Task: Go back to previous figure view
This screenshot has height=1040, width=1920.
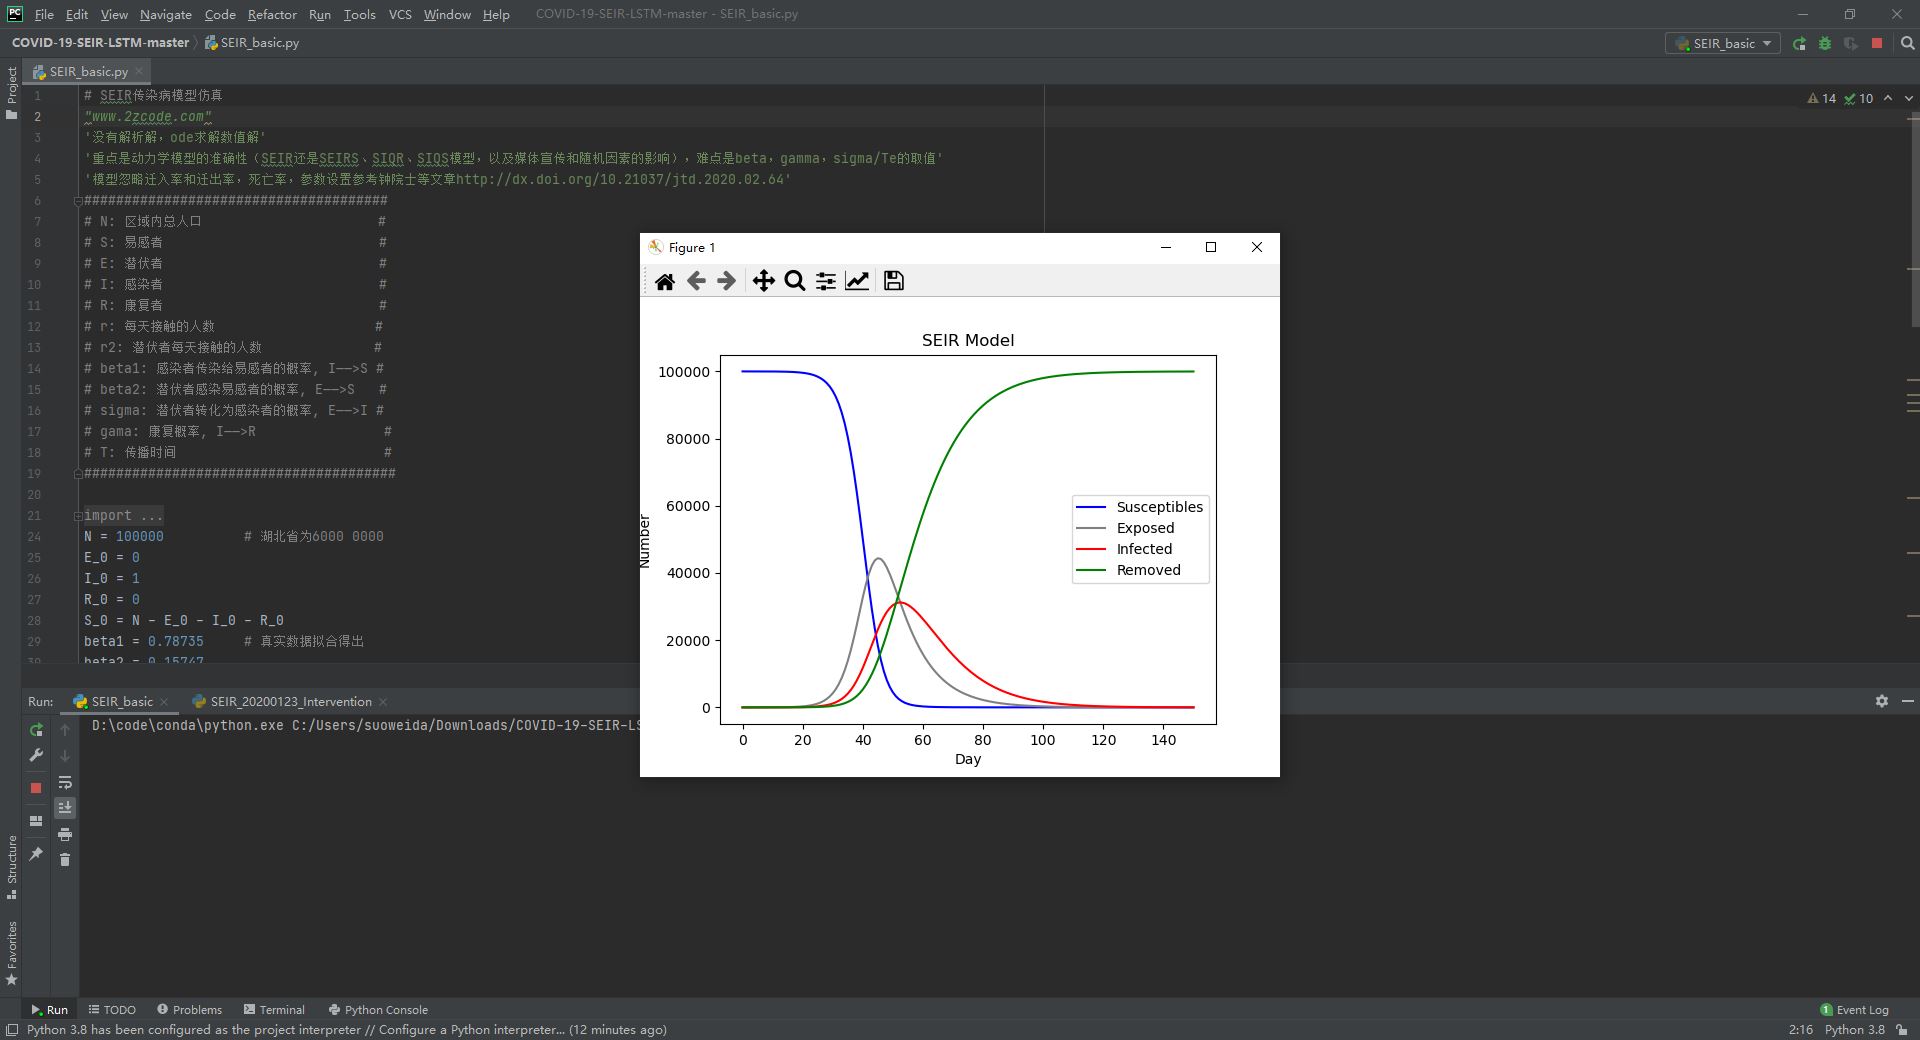Action: point(696,281)
